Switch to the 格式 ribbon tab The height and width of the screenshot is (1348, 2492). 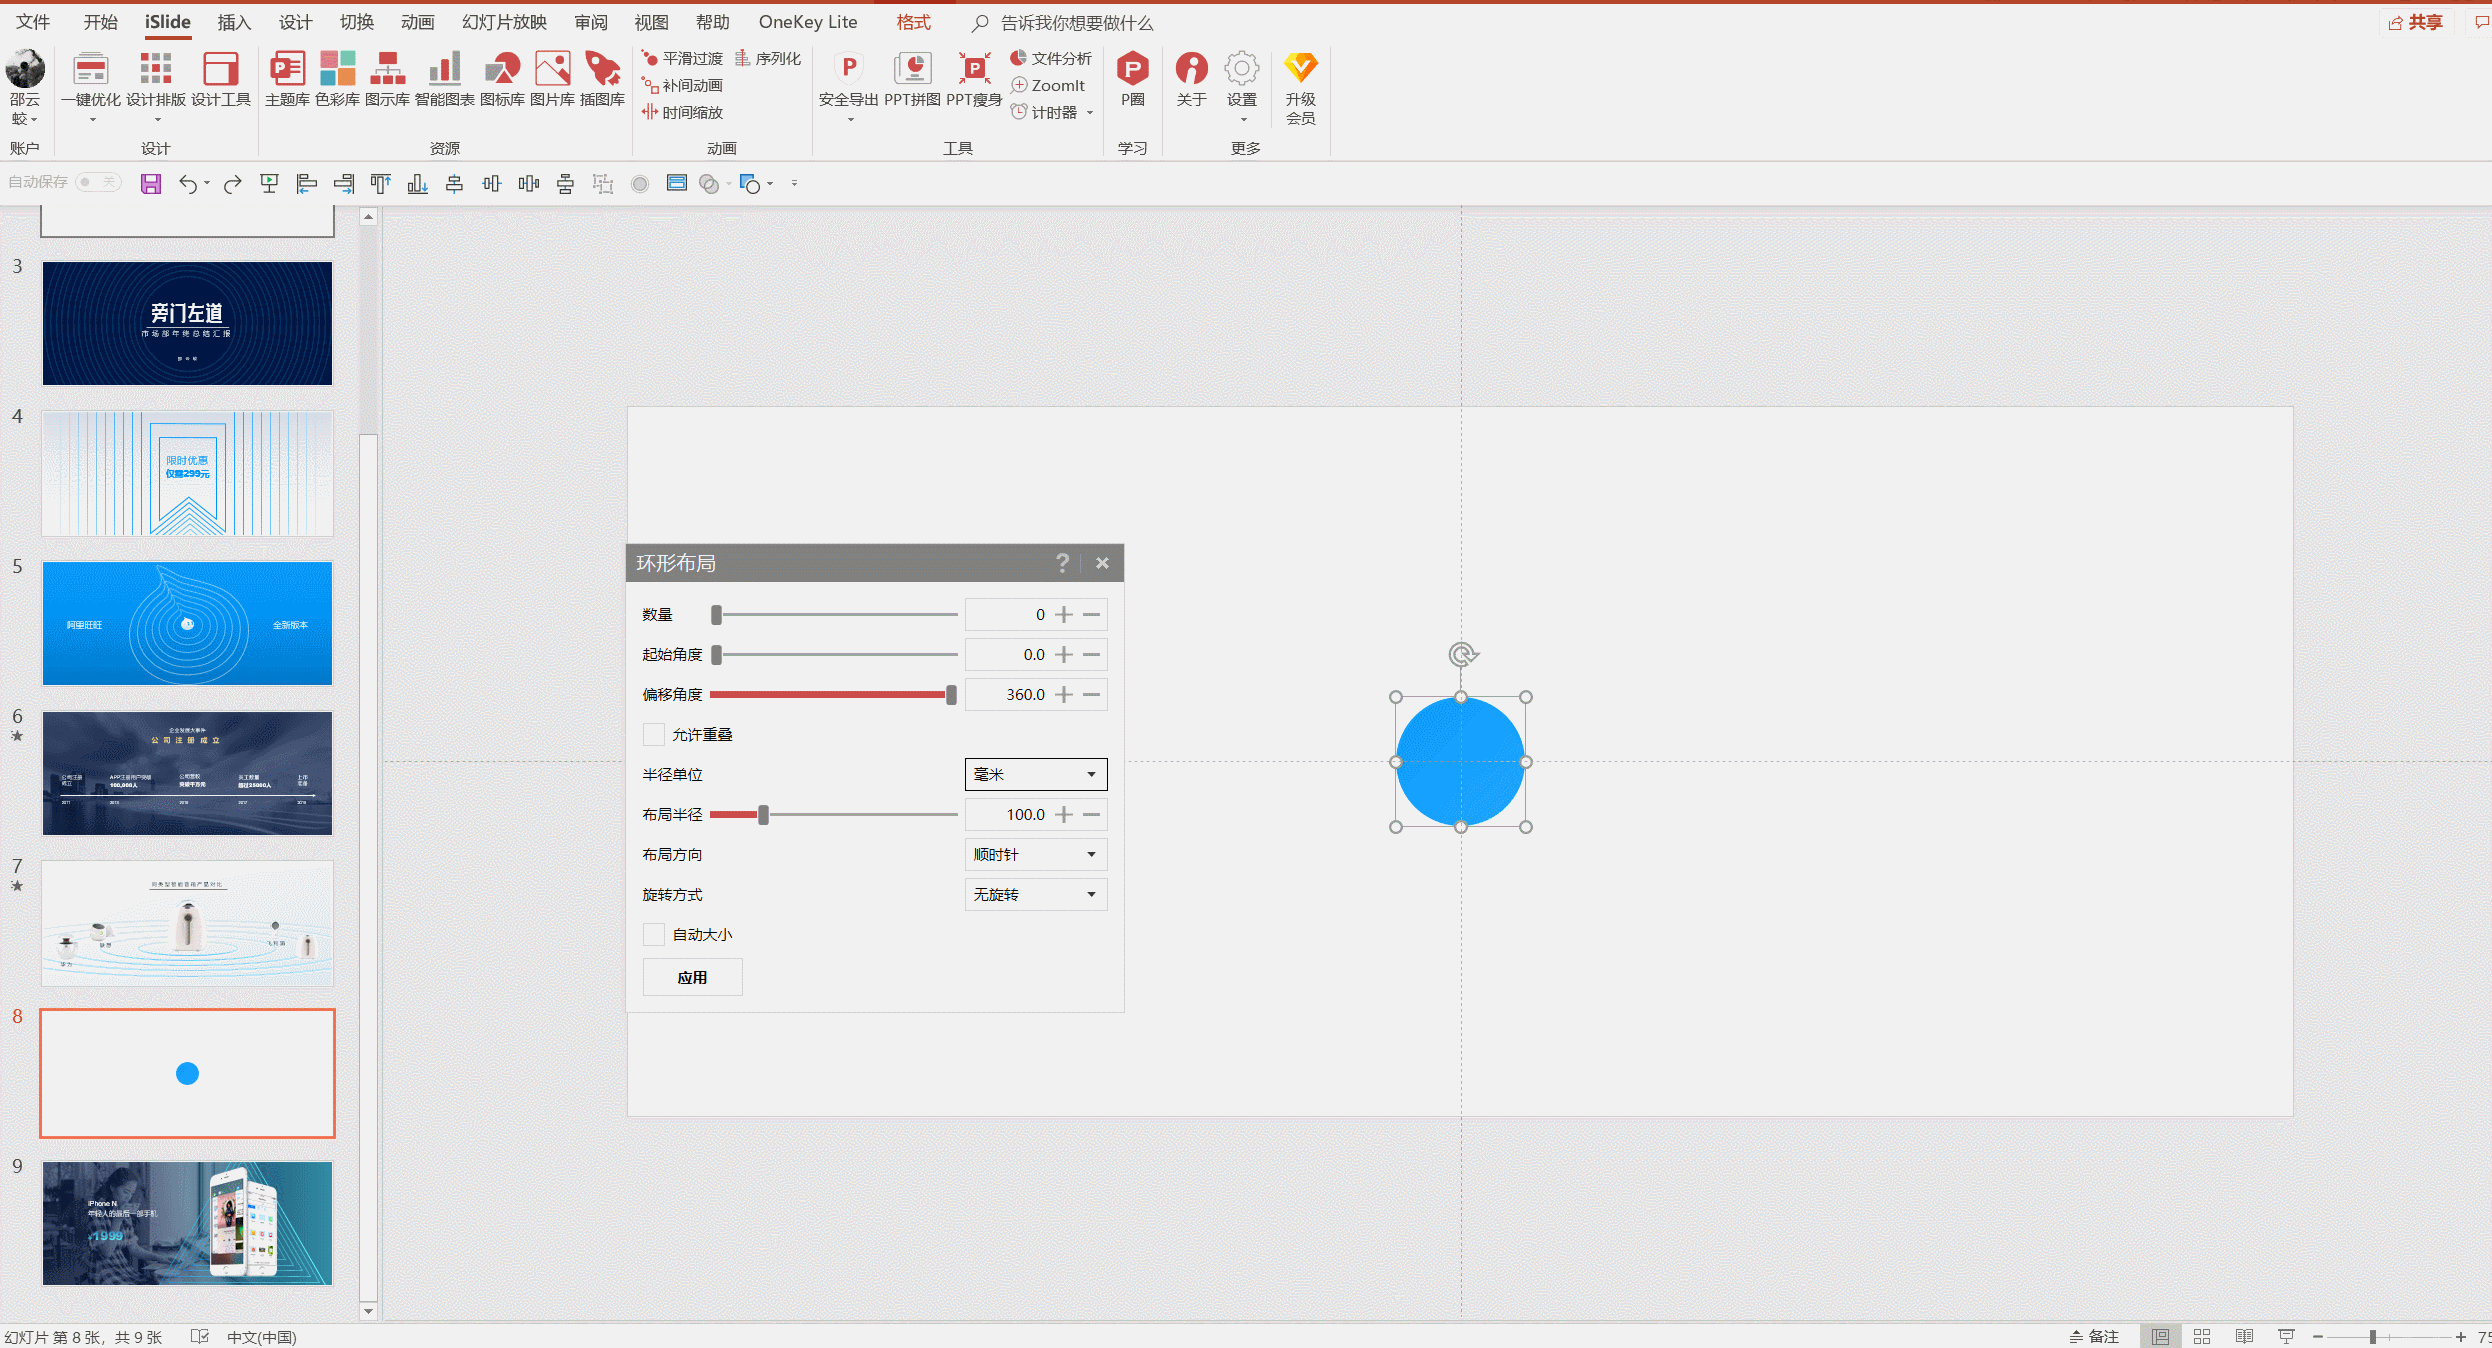(x=913, y=22)
